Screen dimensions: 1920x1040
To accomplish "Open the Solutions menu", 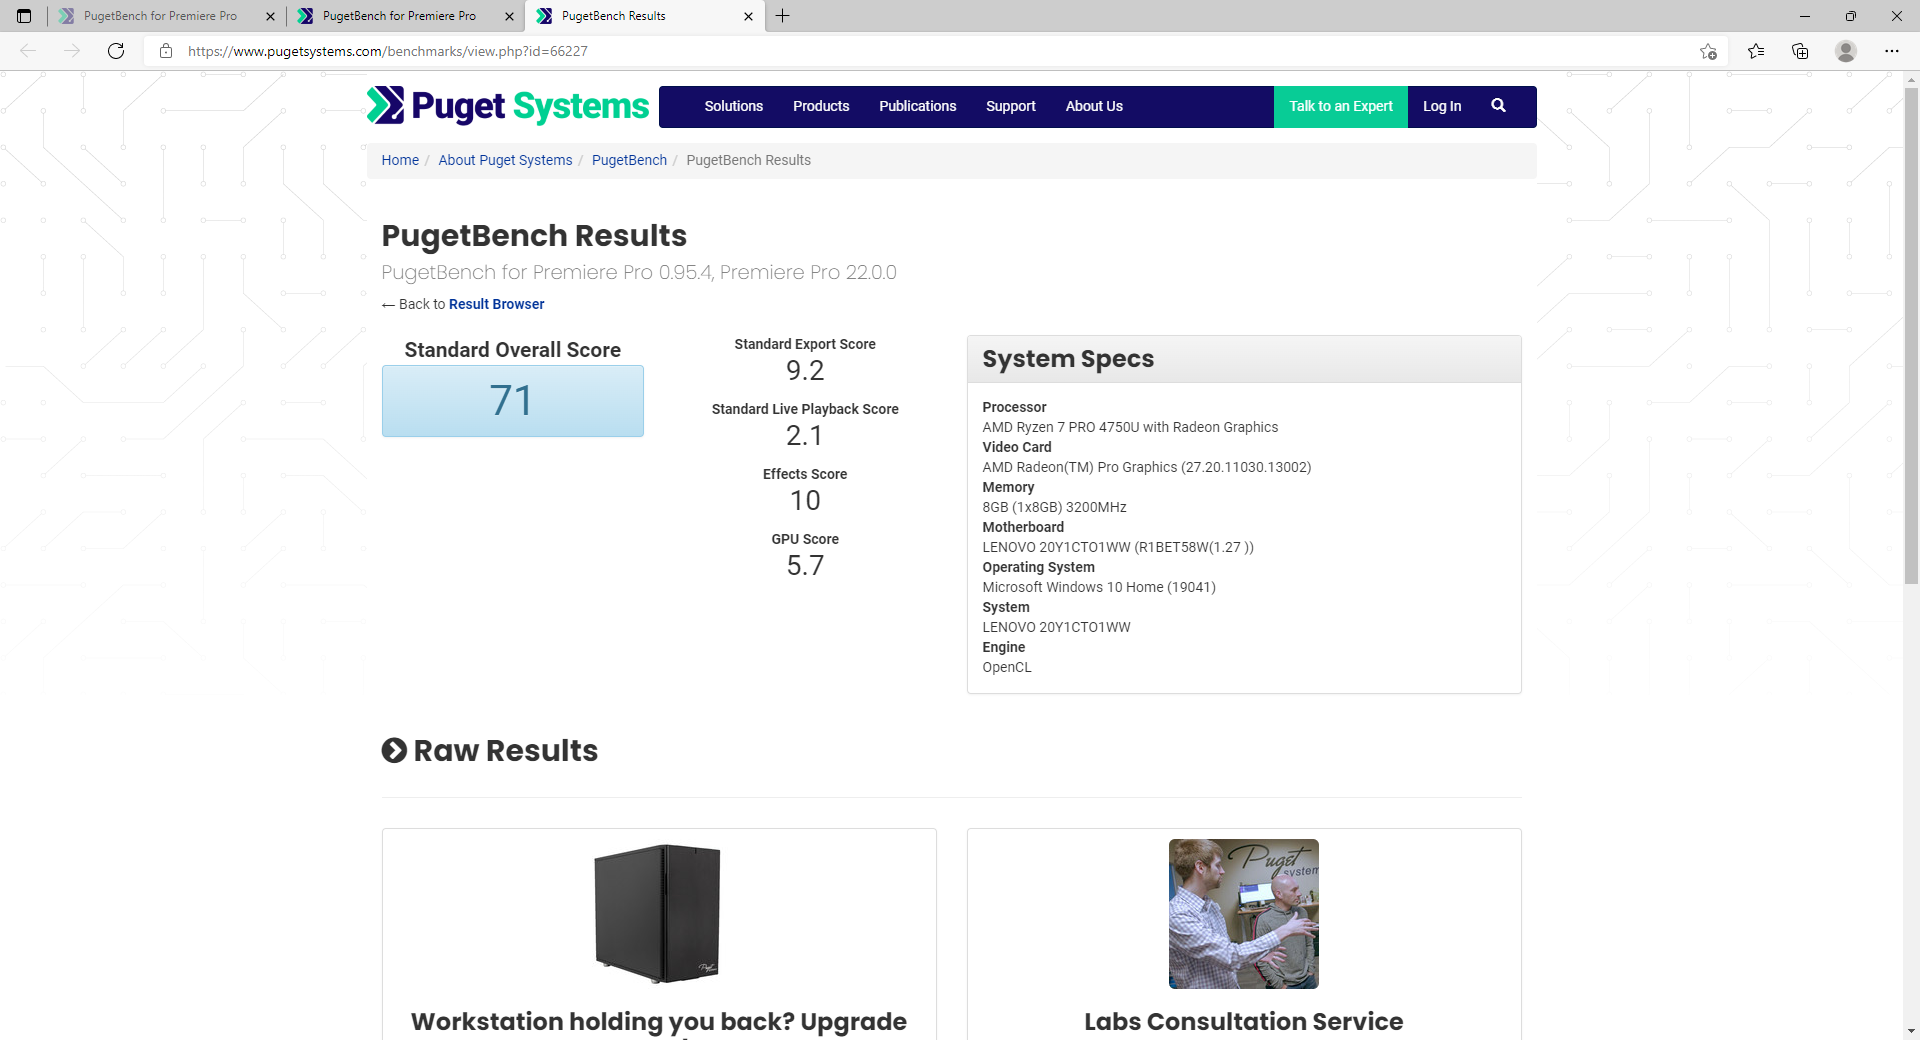I will coord(733,106).
